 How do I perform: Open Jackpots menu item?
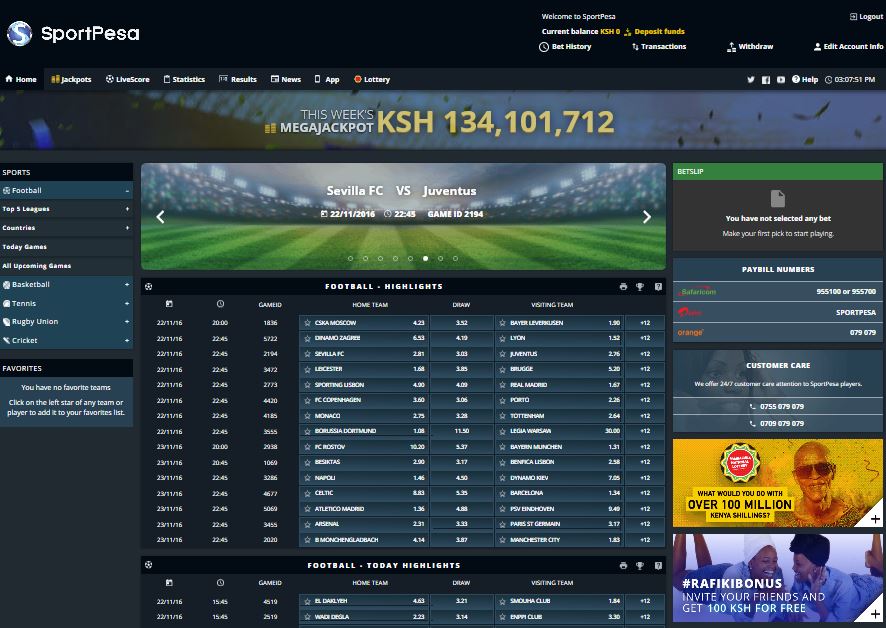(x=71, y=80)
